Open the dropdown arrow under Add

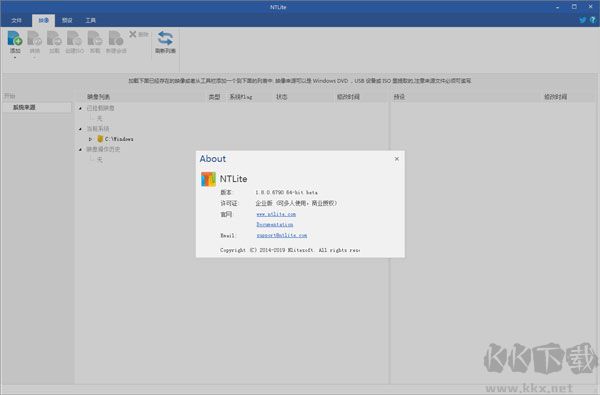click(x=15, y=58)
